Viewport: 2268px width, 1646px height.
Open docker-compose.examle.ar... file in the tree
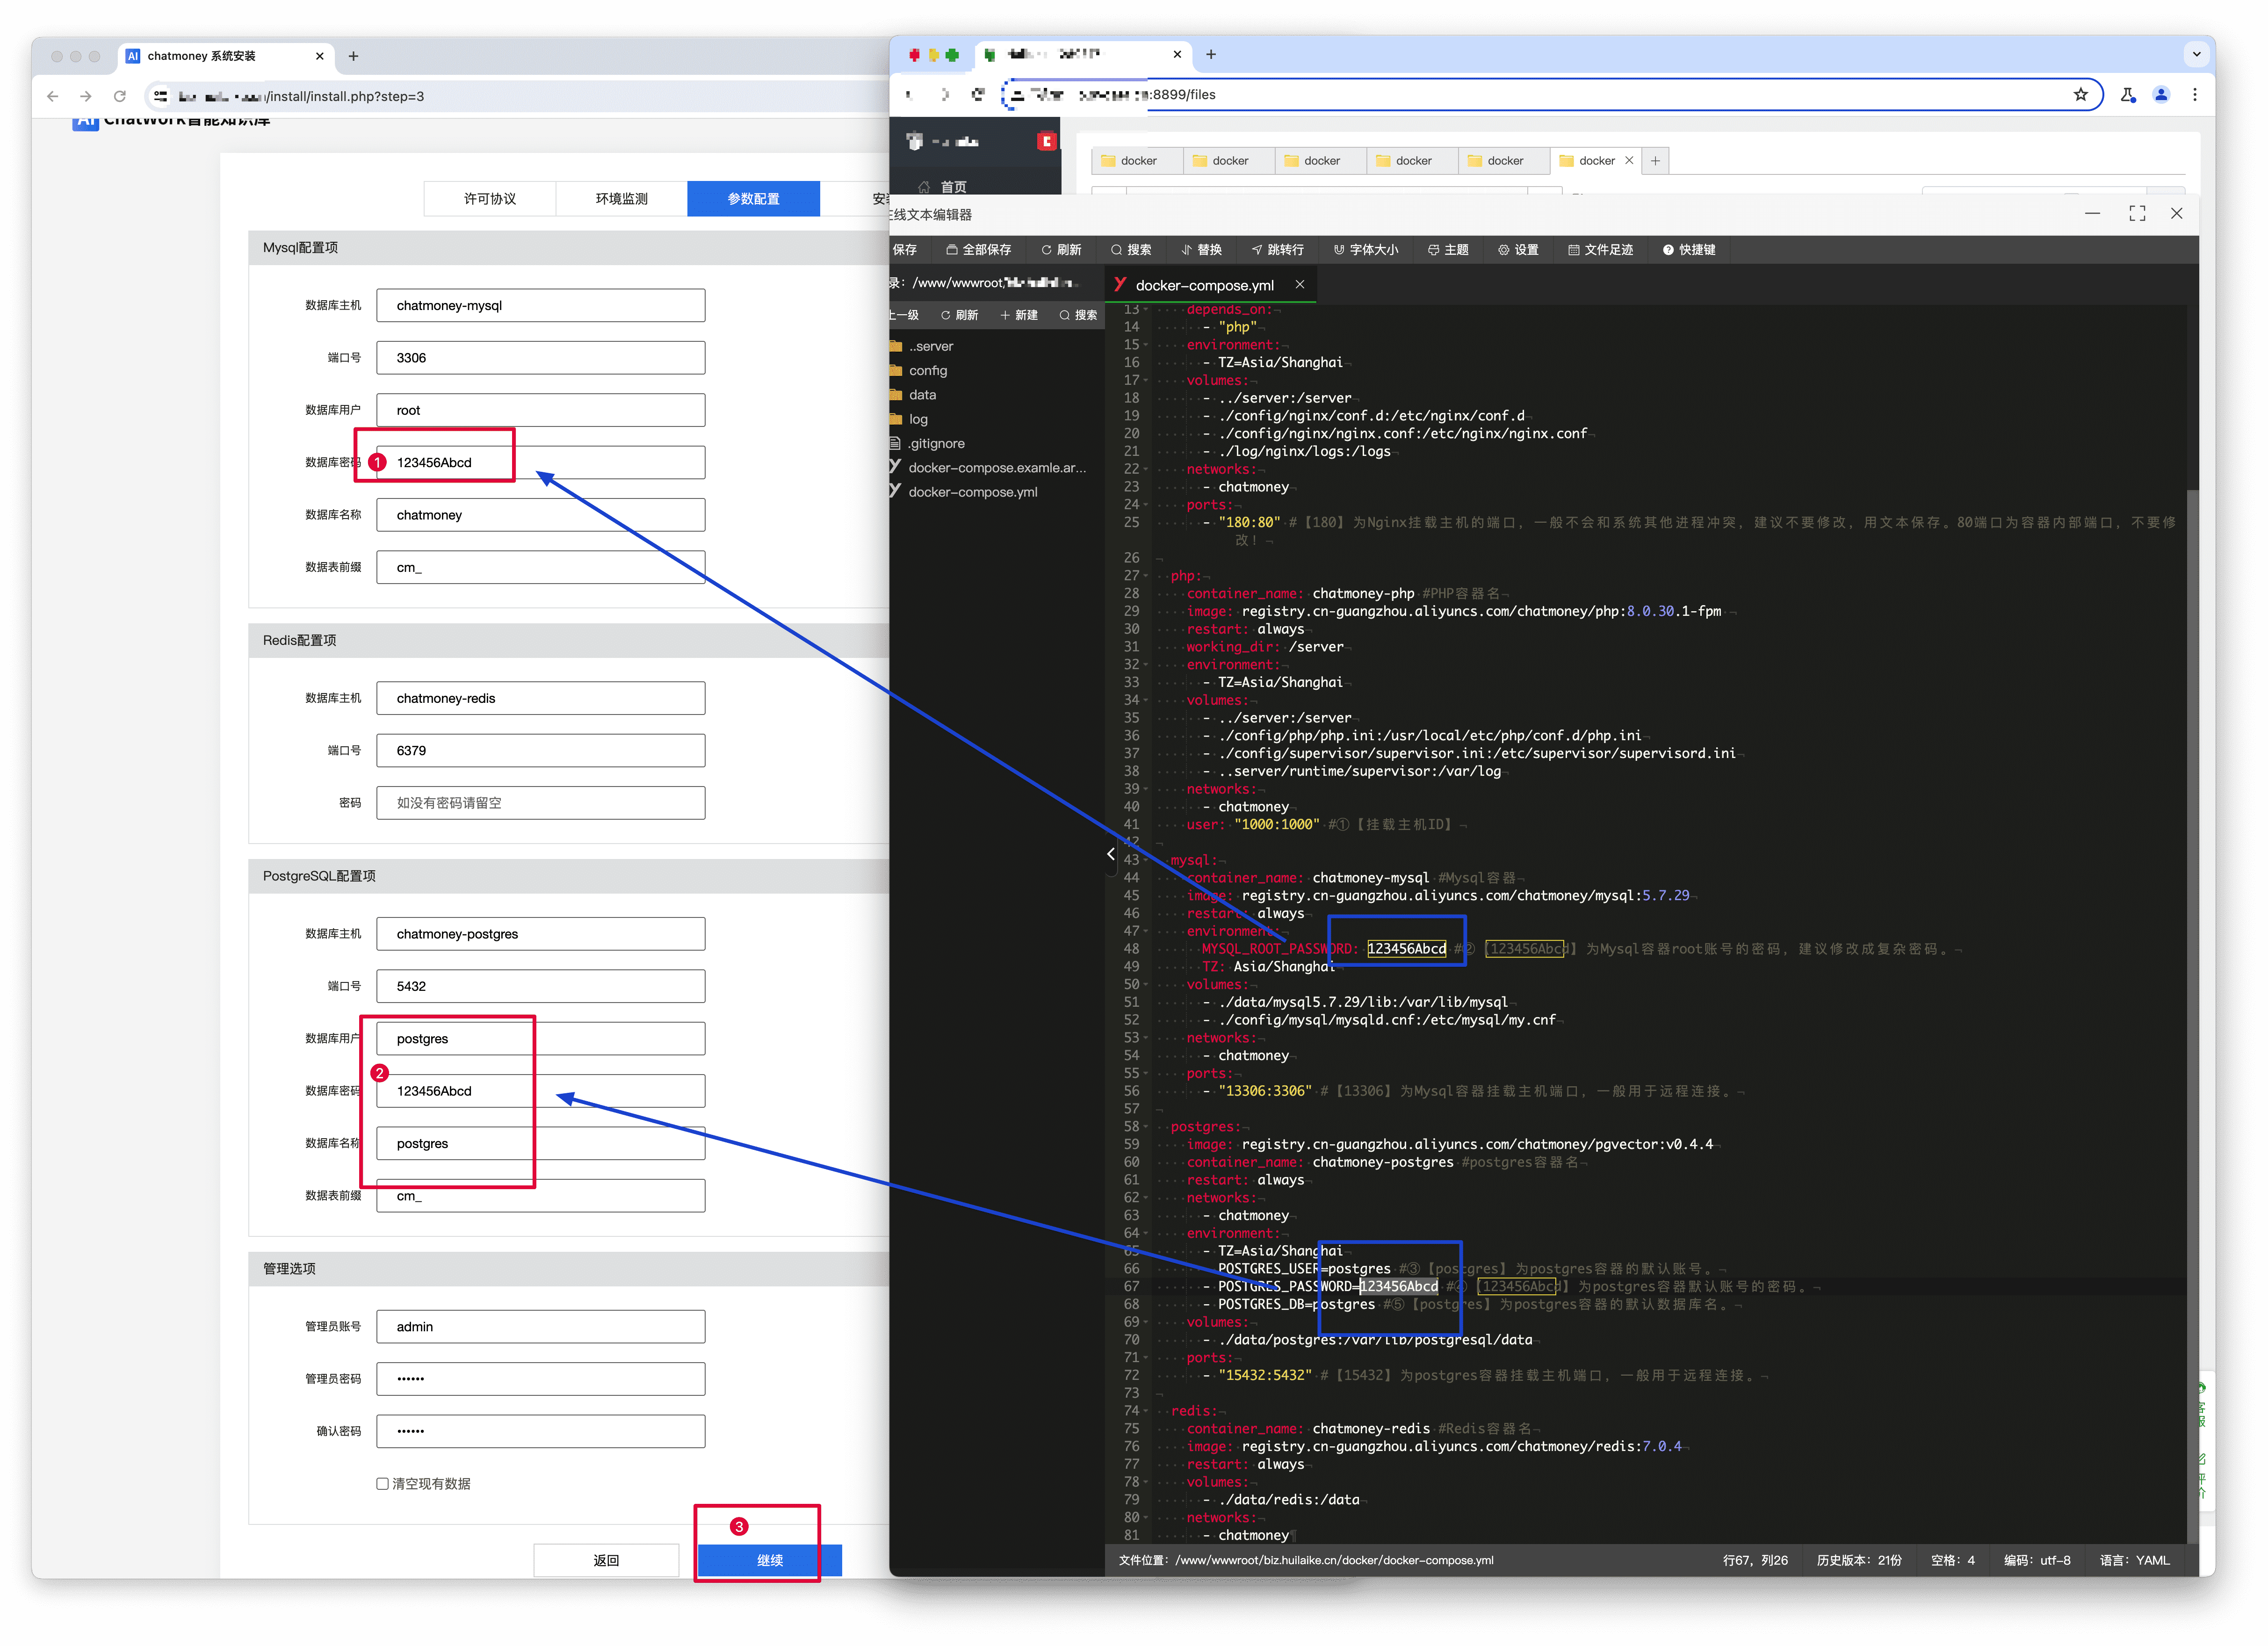click(x=996, y=468)
